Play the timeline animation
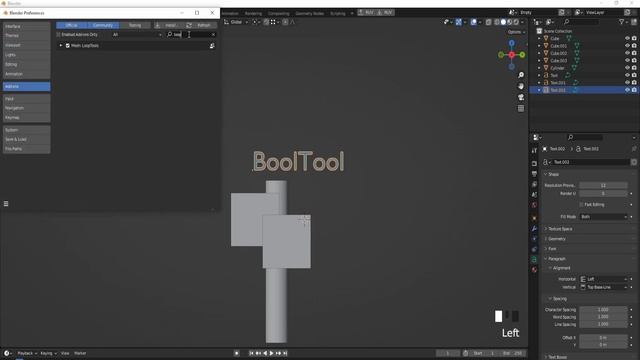This screenshot has width=640, height=360. 271,353
